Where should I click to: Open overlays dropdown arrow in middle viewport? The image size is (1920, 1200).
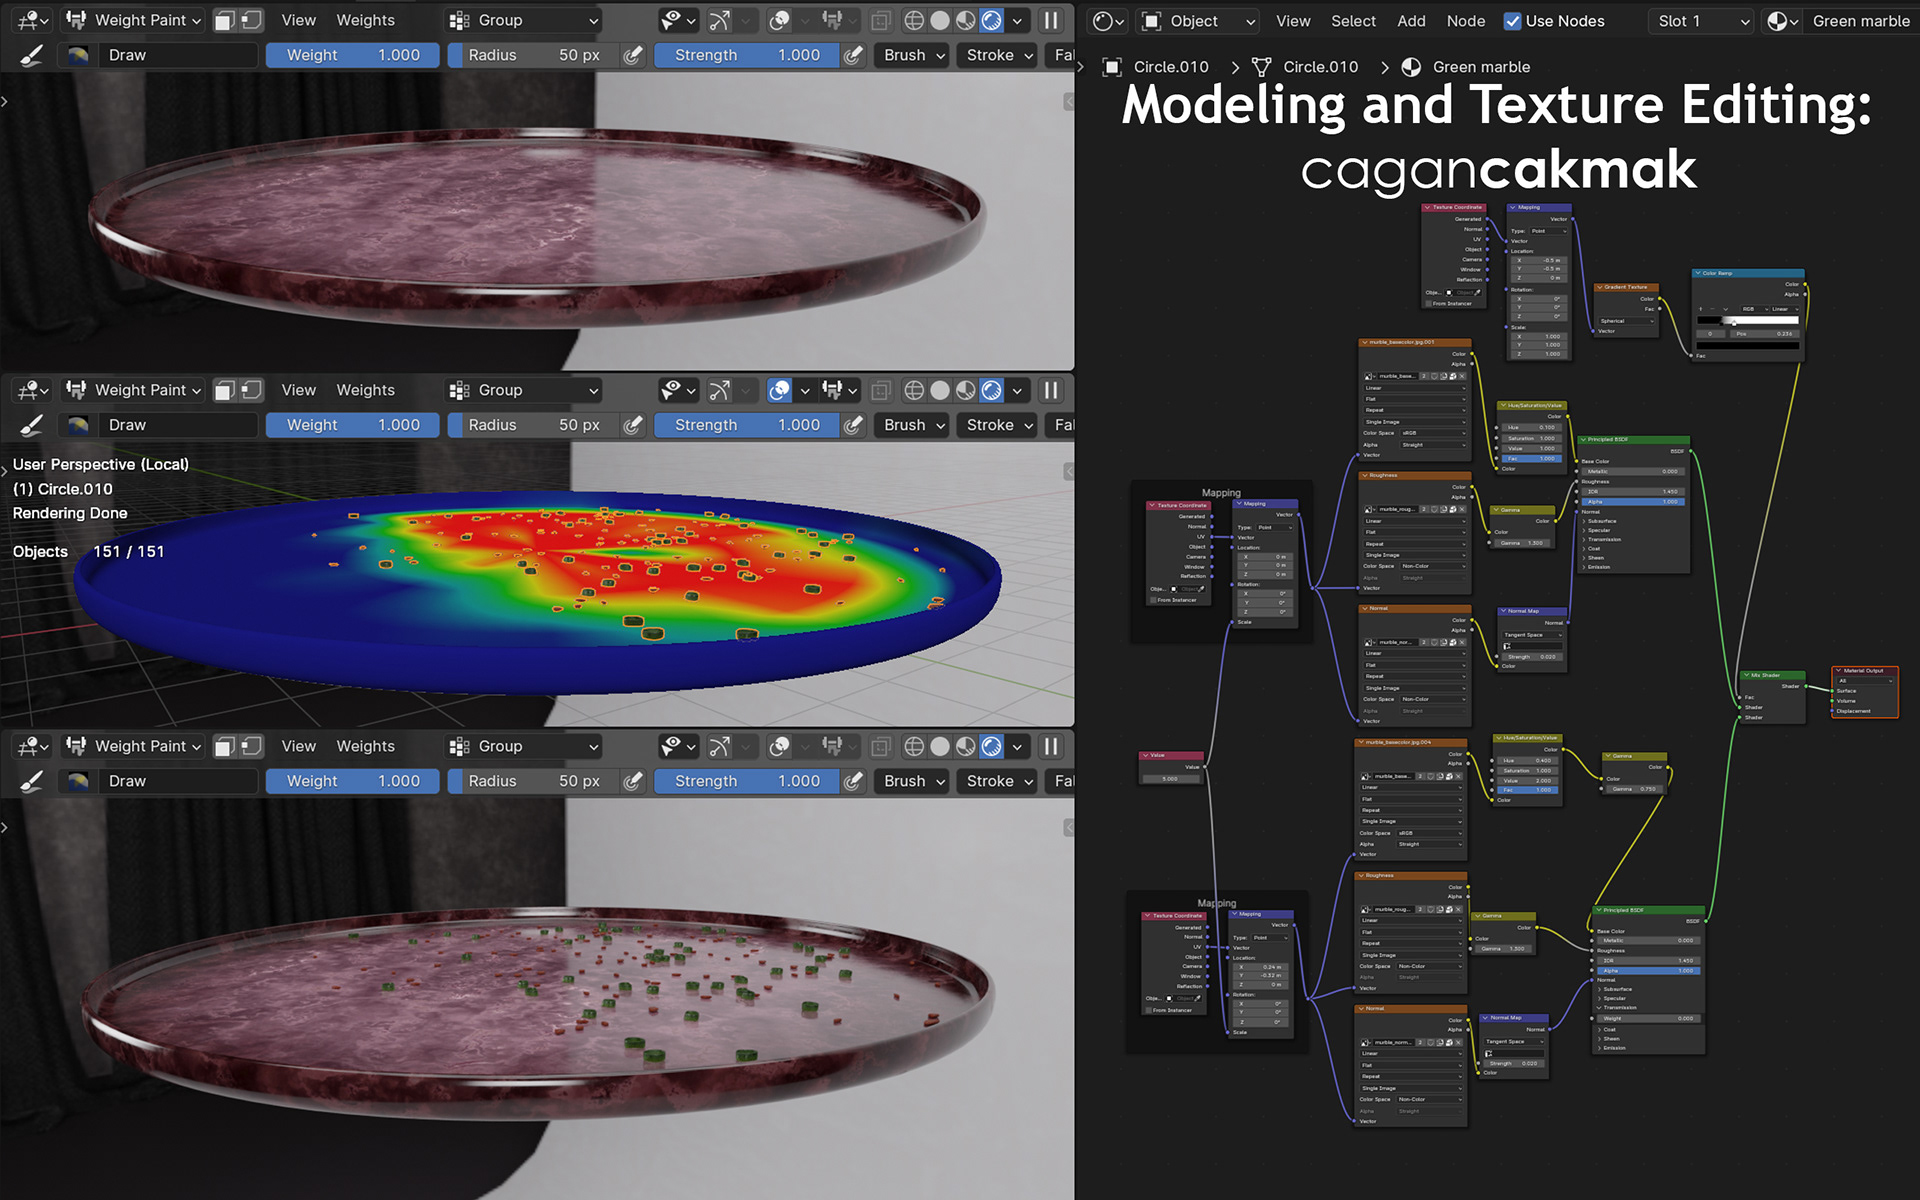pos(805,390)
